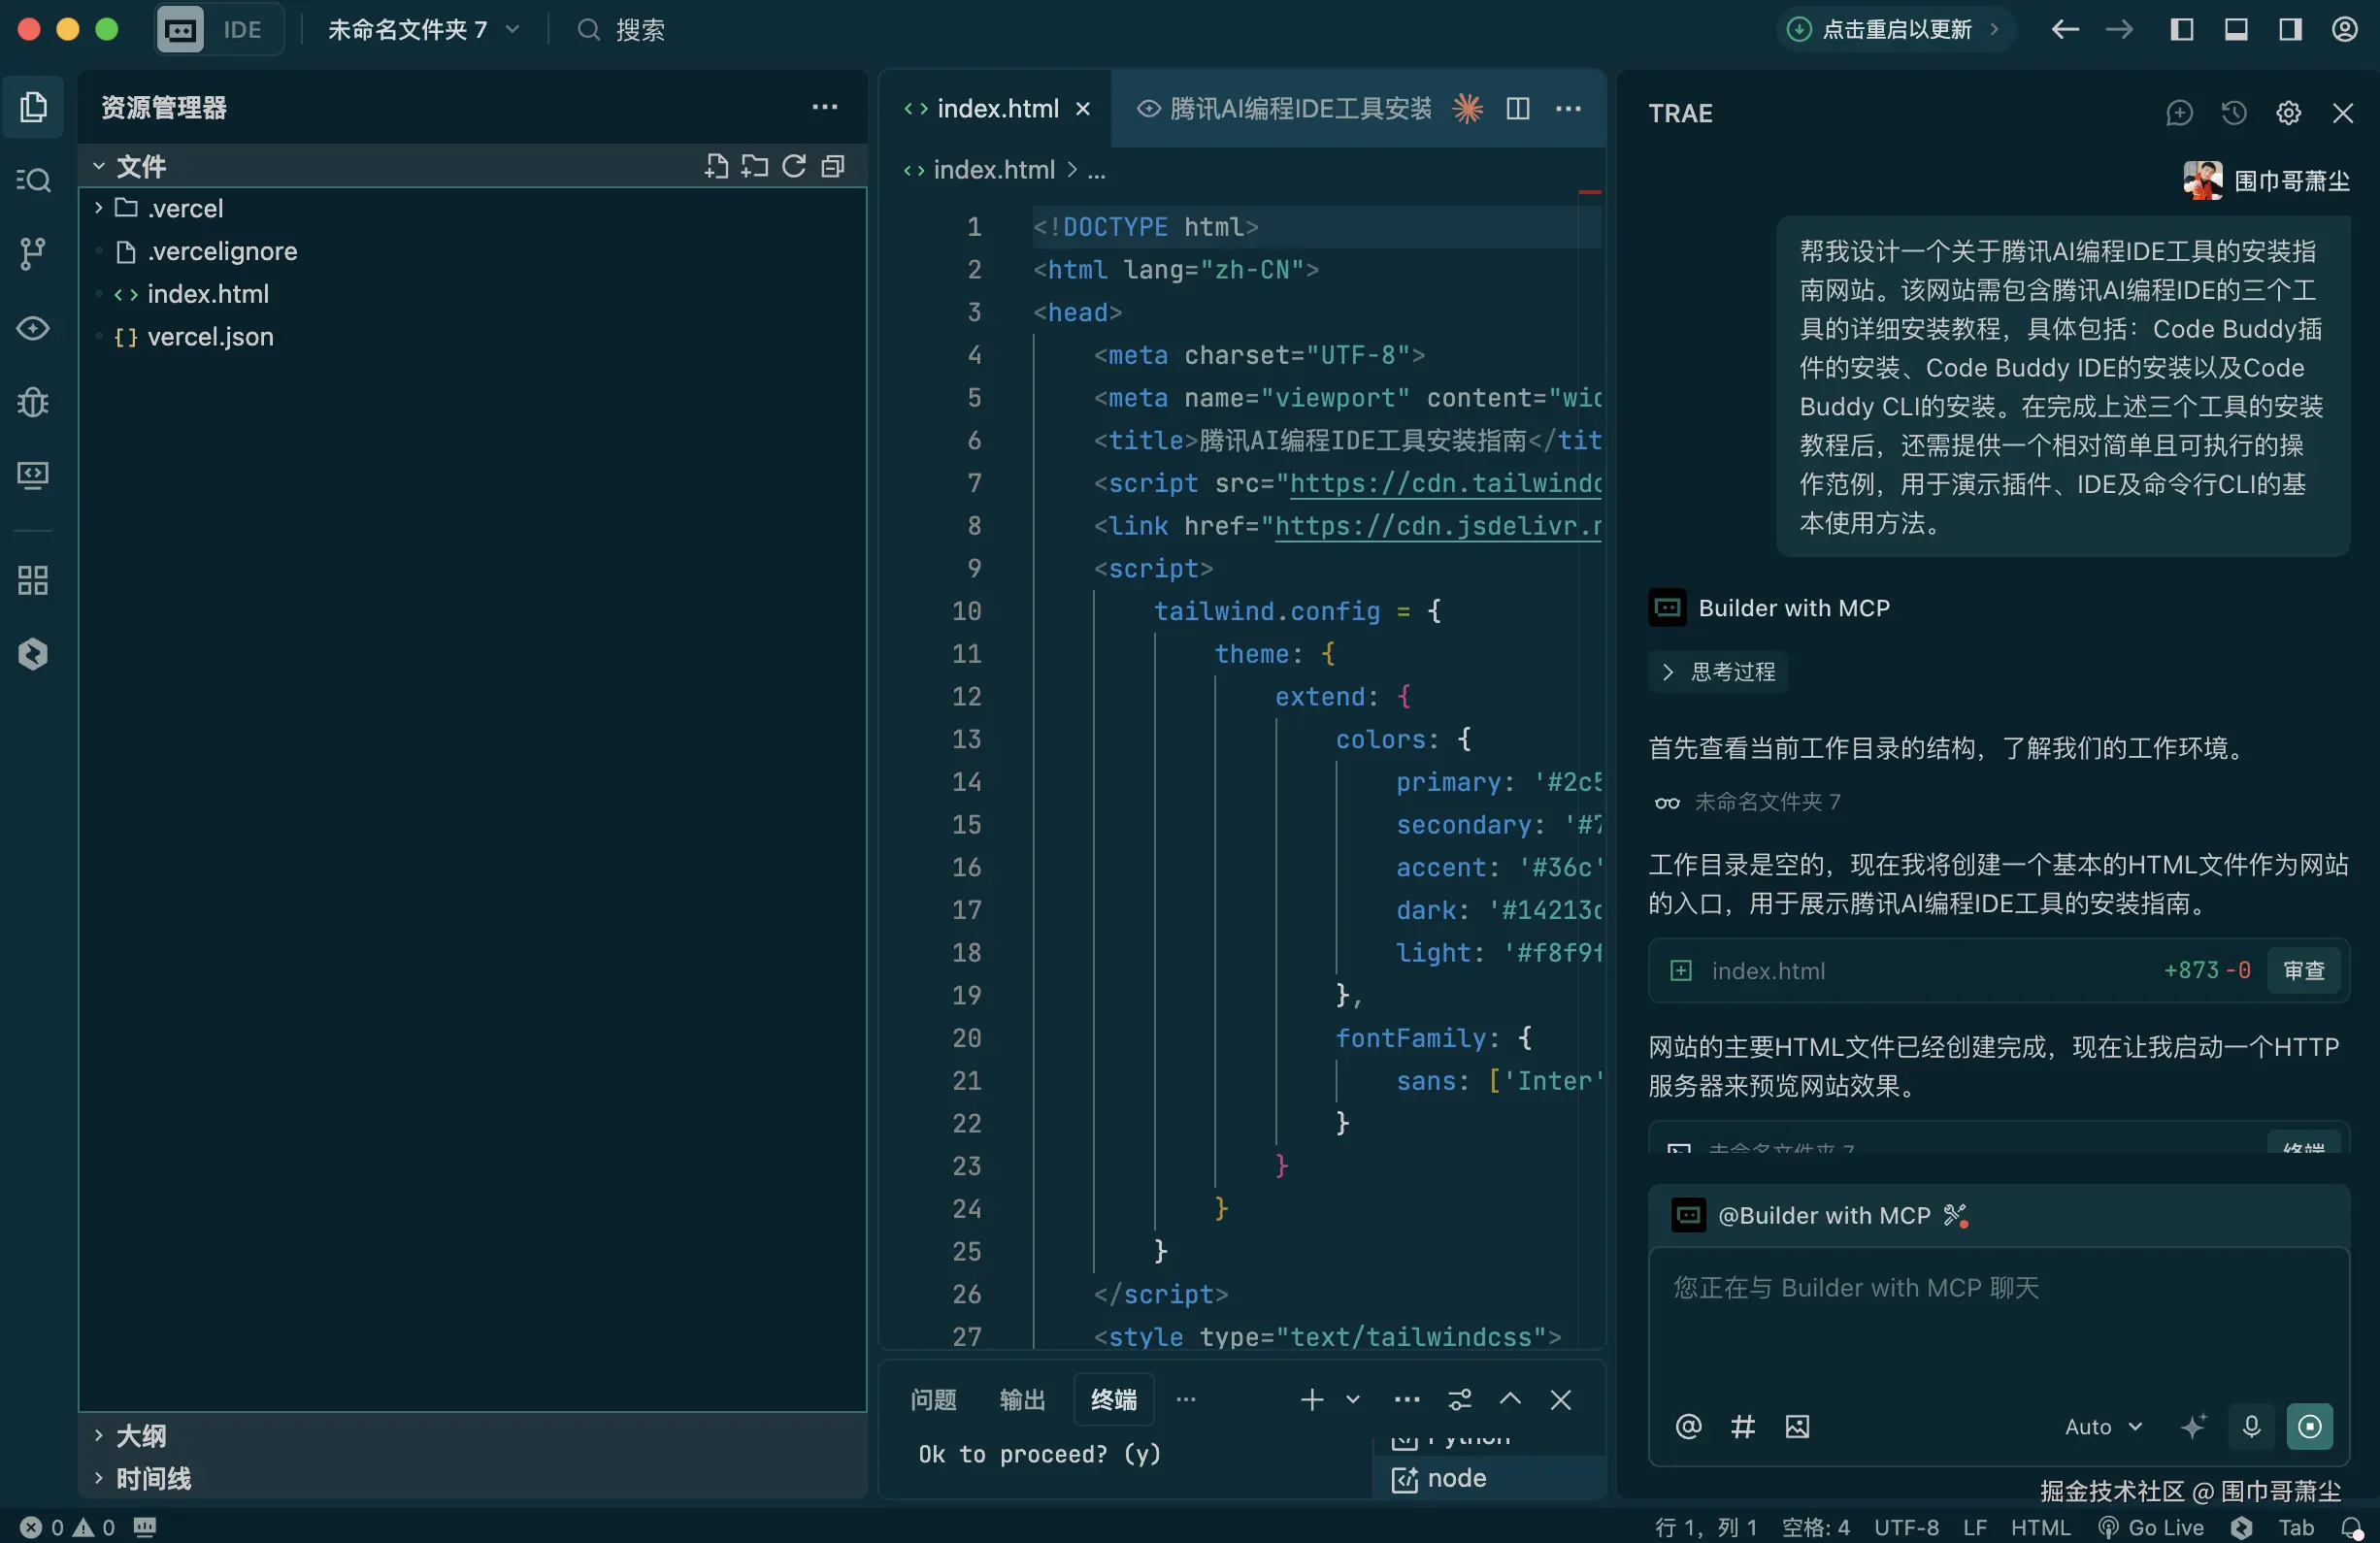
Task: Open the Extensions panel in sidebar
Action: pos(33,580)
